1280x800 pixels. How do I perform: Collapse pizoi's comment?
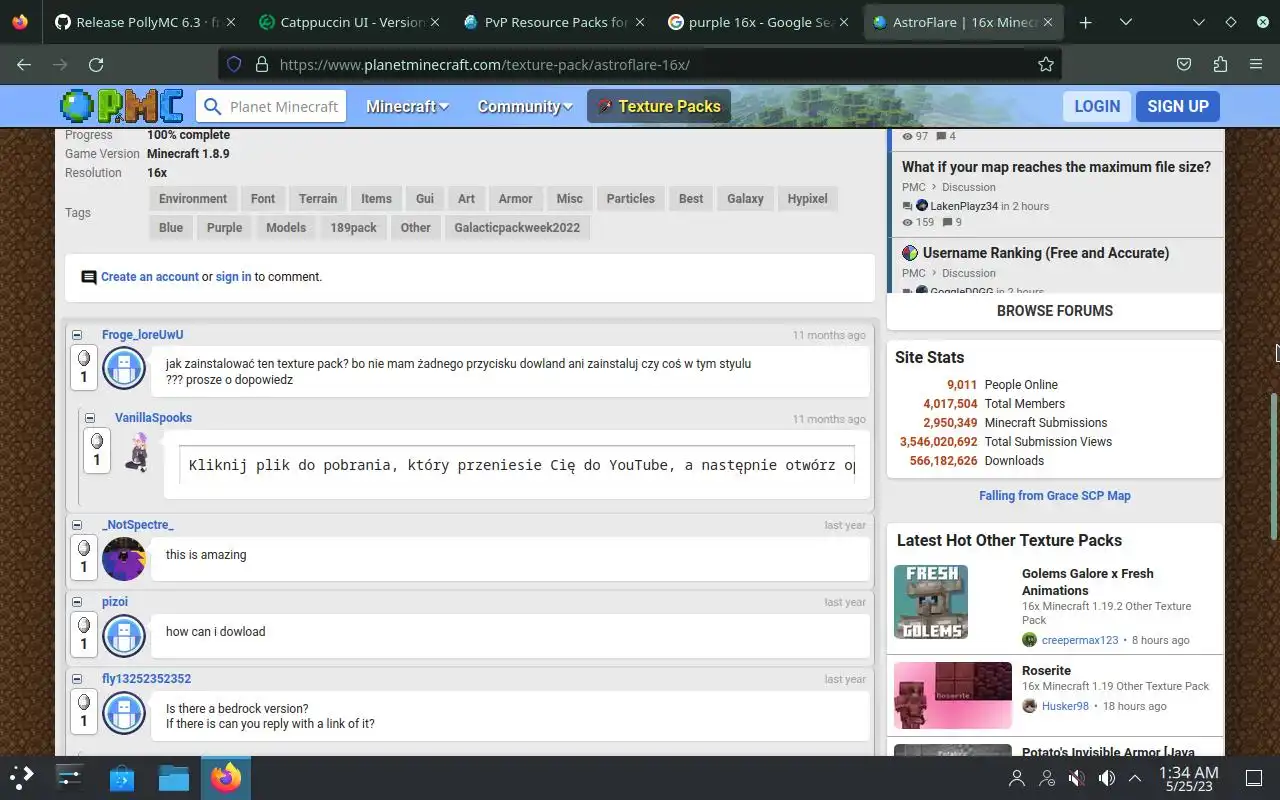point(77,602)
